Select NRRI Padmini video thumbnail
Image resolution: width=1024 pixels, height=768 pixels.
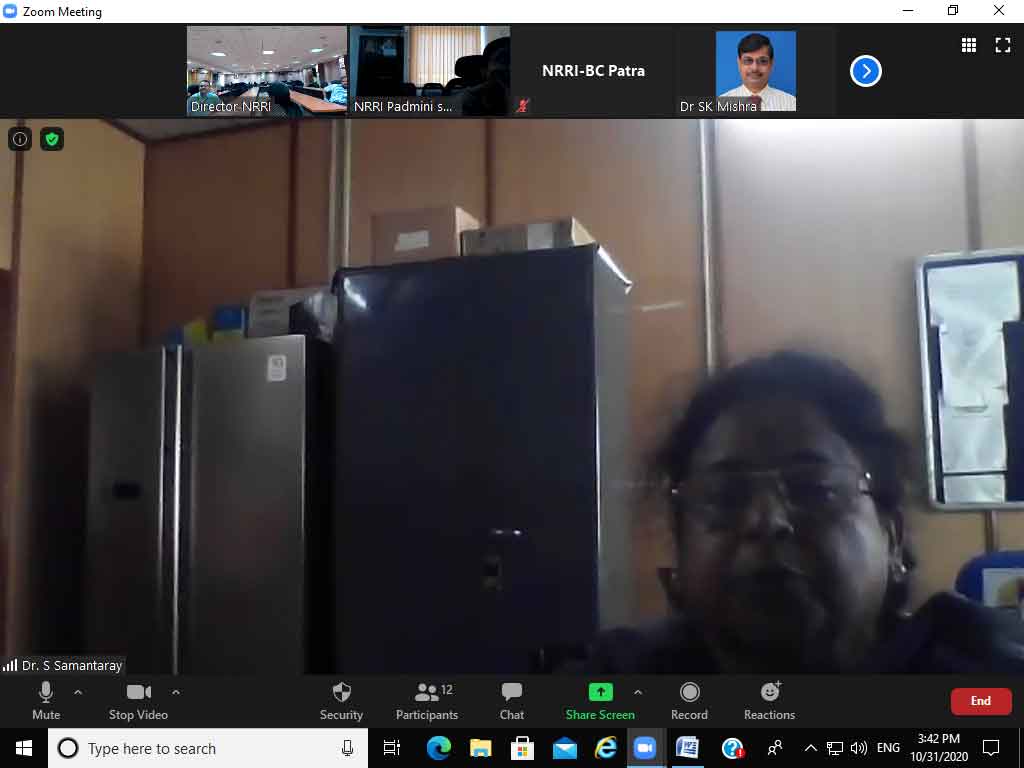pyautogui.click(x=430, y=71)
